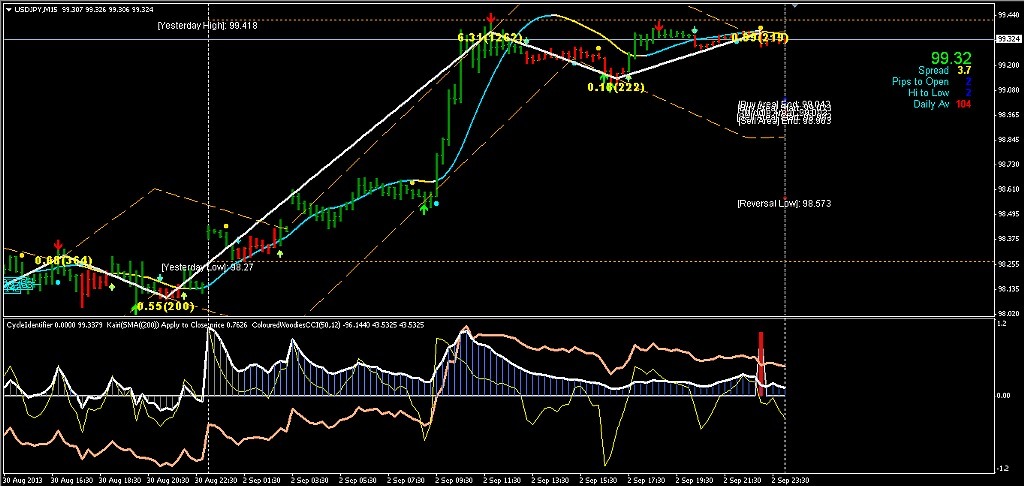Click the USDJPY,M15 chart title
Image resolution: width=1024 pixels, height=486 pixels.
(x=35, y=8)
